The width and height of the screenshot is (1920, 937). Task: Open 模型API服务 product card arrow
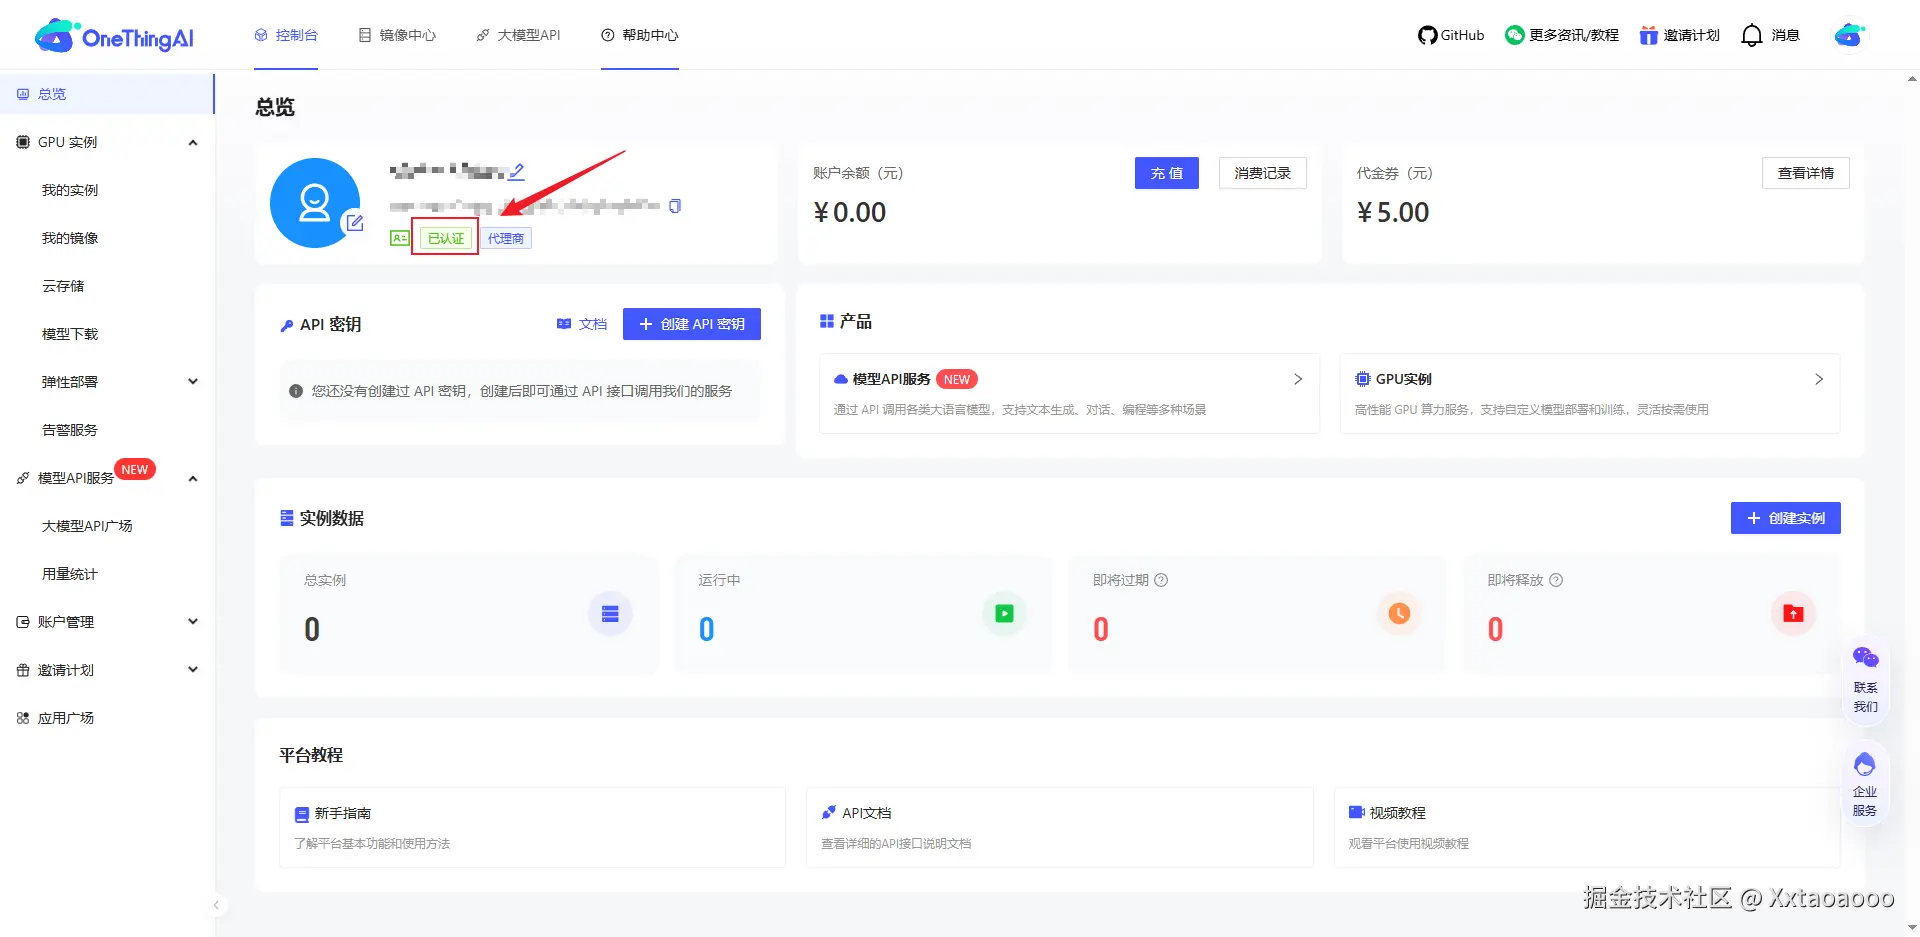(1298, 379)
